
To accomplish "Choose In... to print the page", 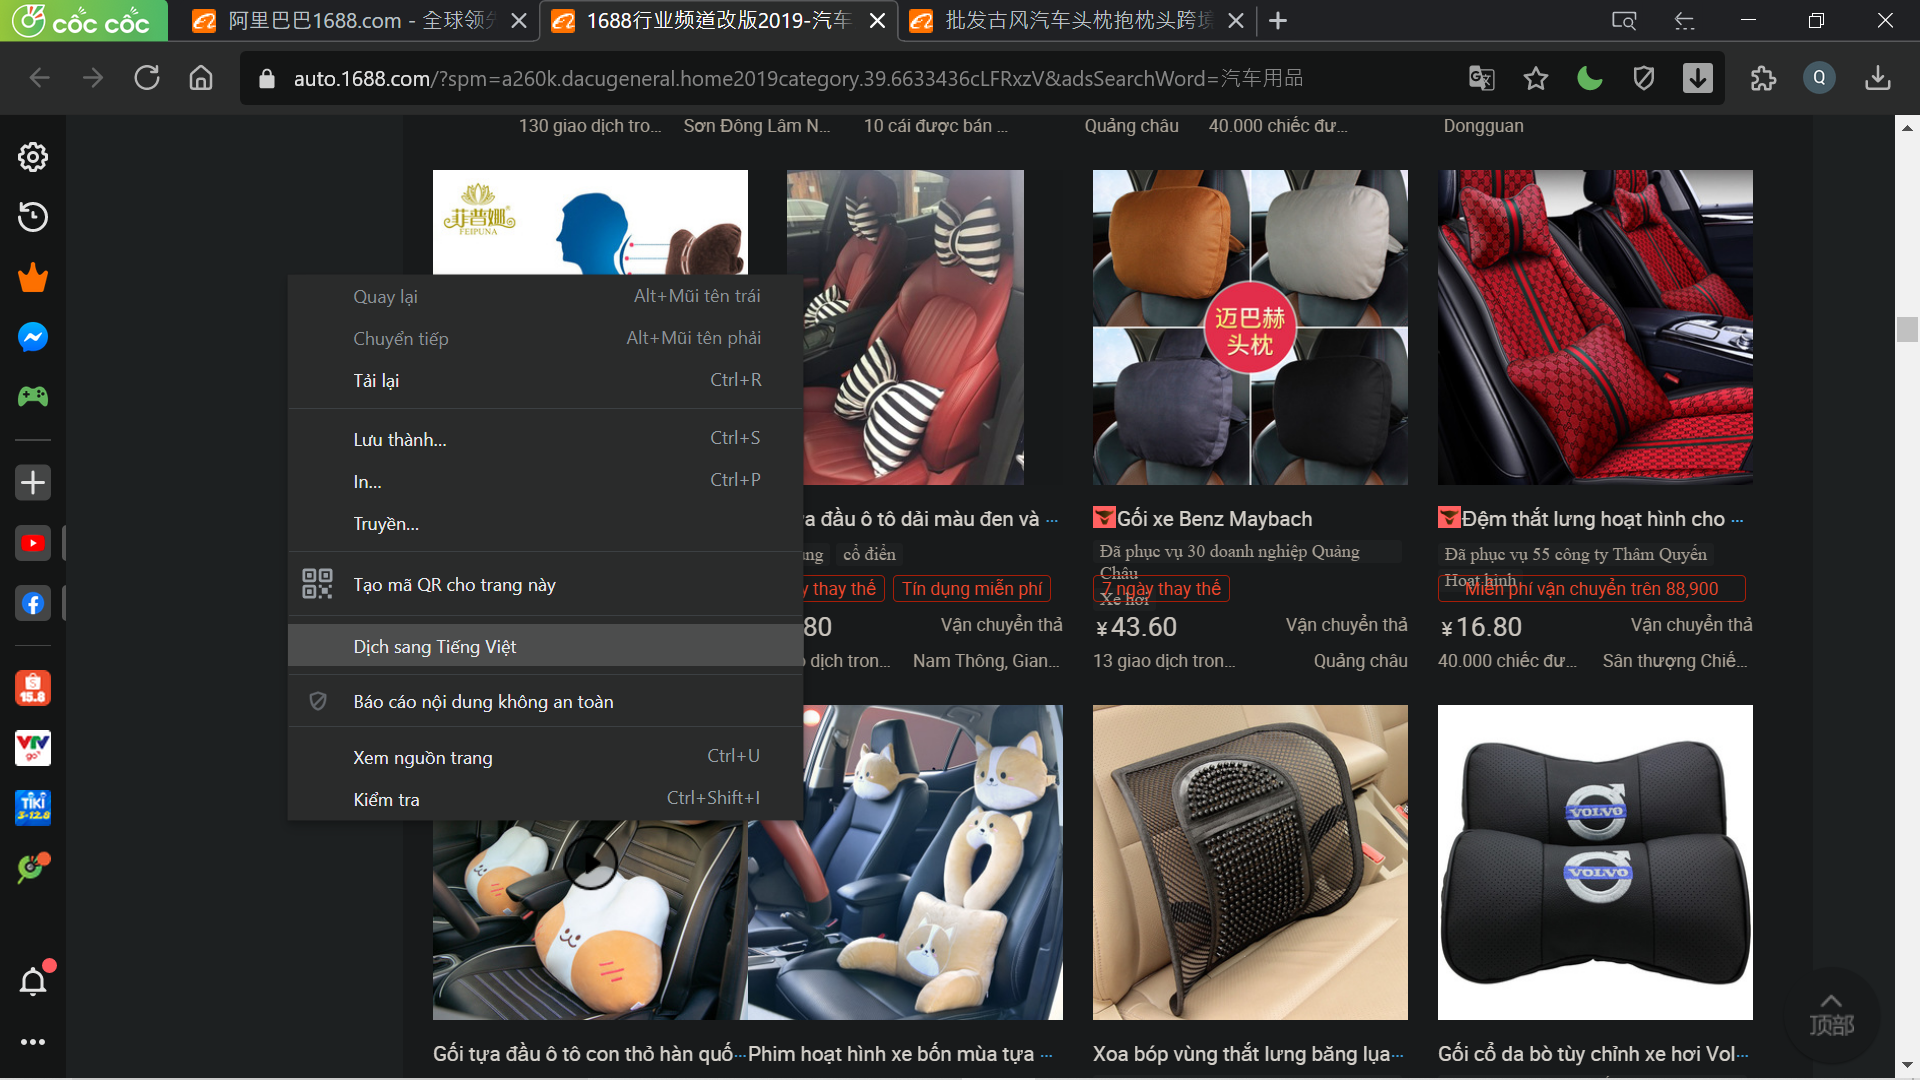I will [x=545, y=481].
